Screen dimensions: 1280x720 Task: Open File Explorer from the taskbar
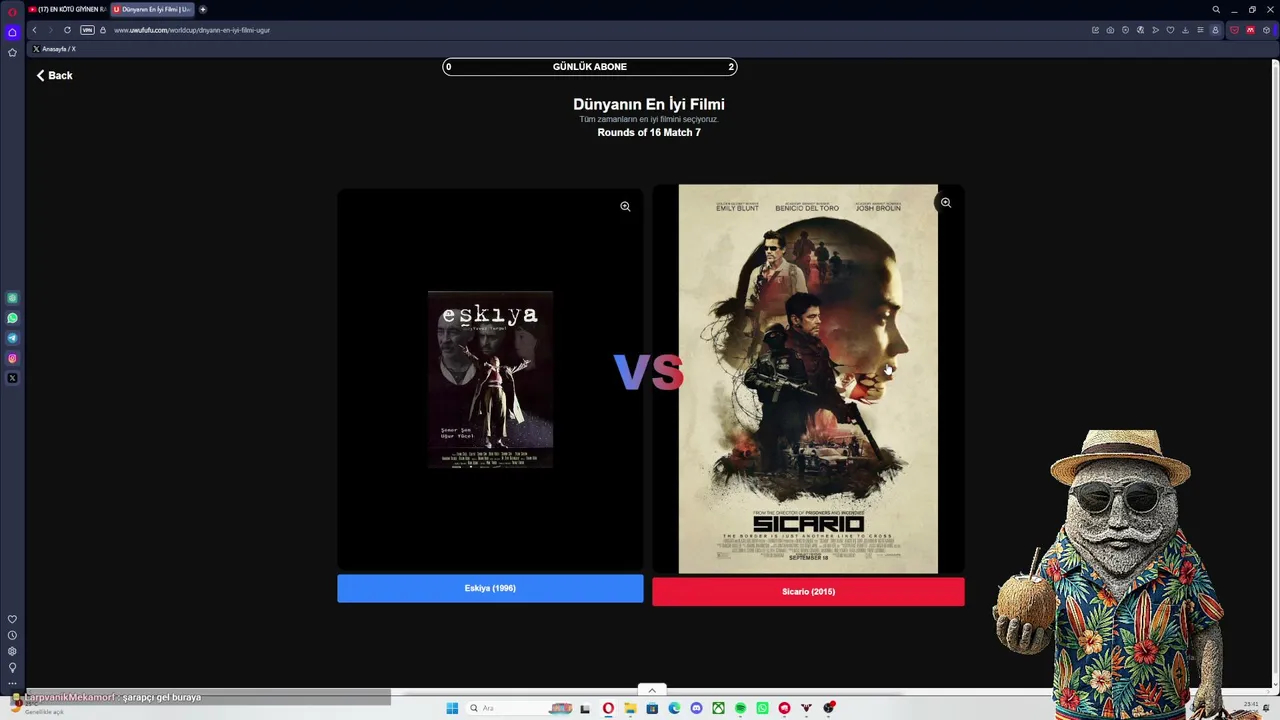(630, 708)
